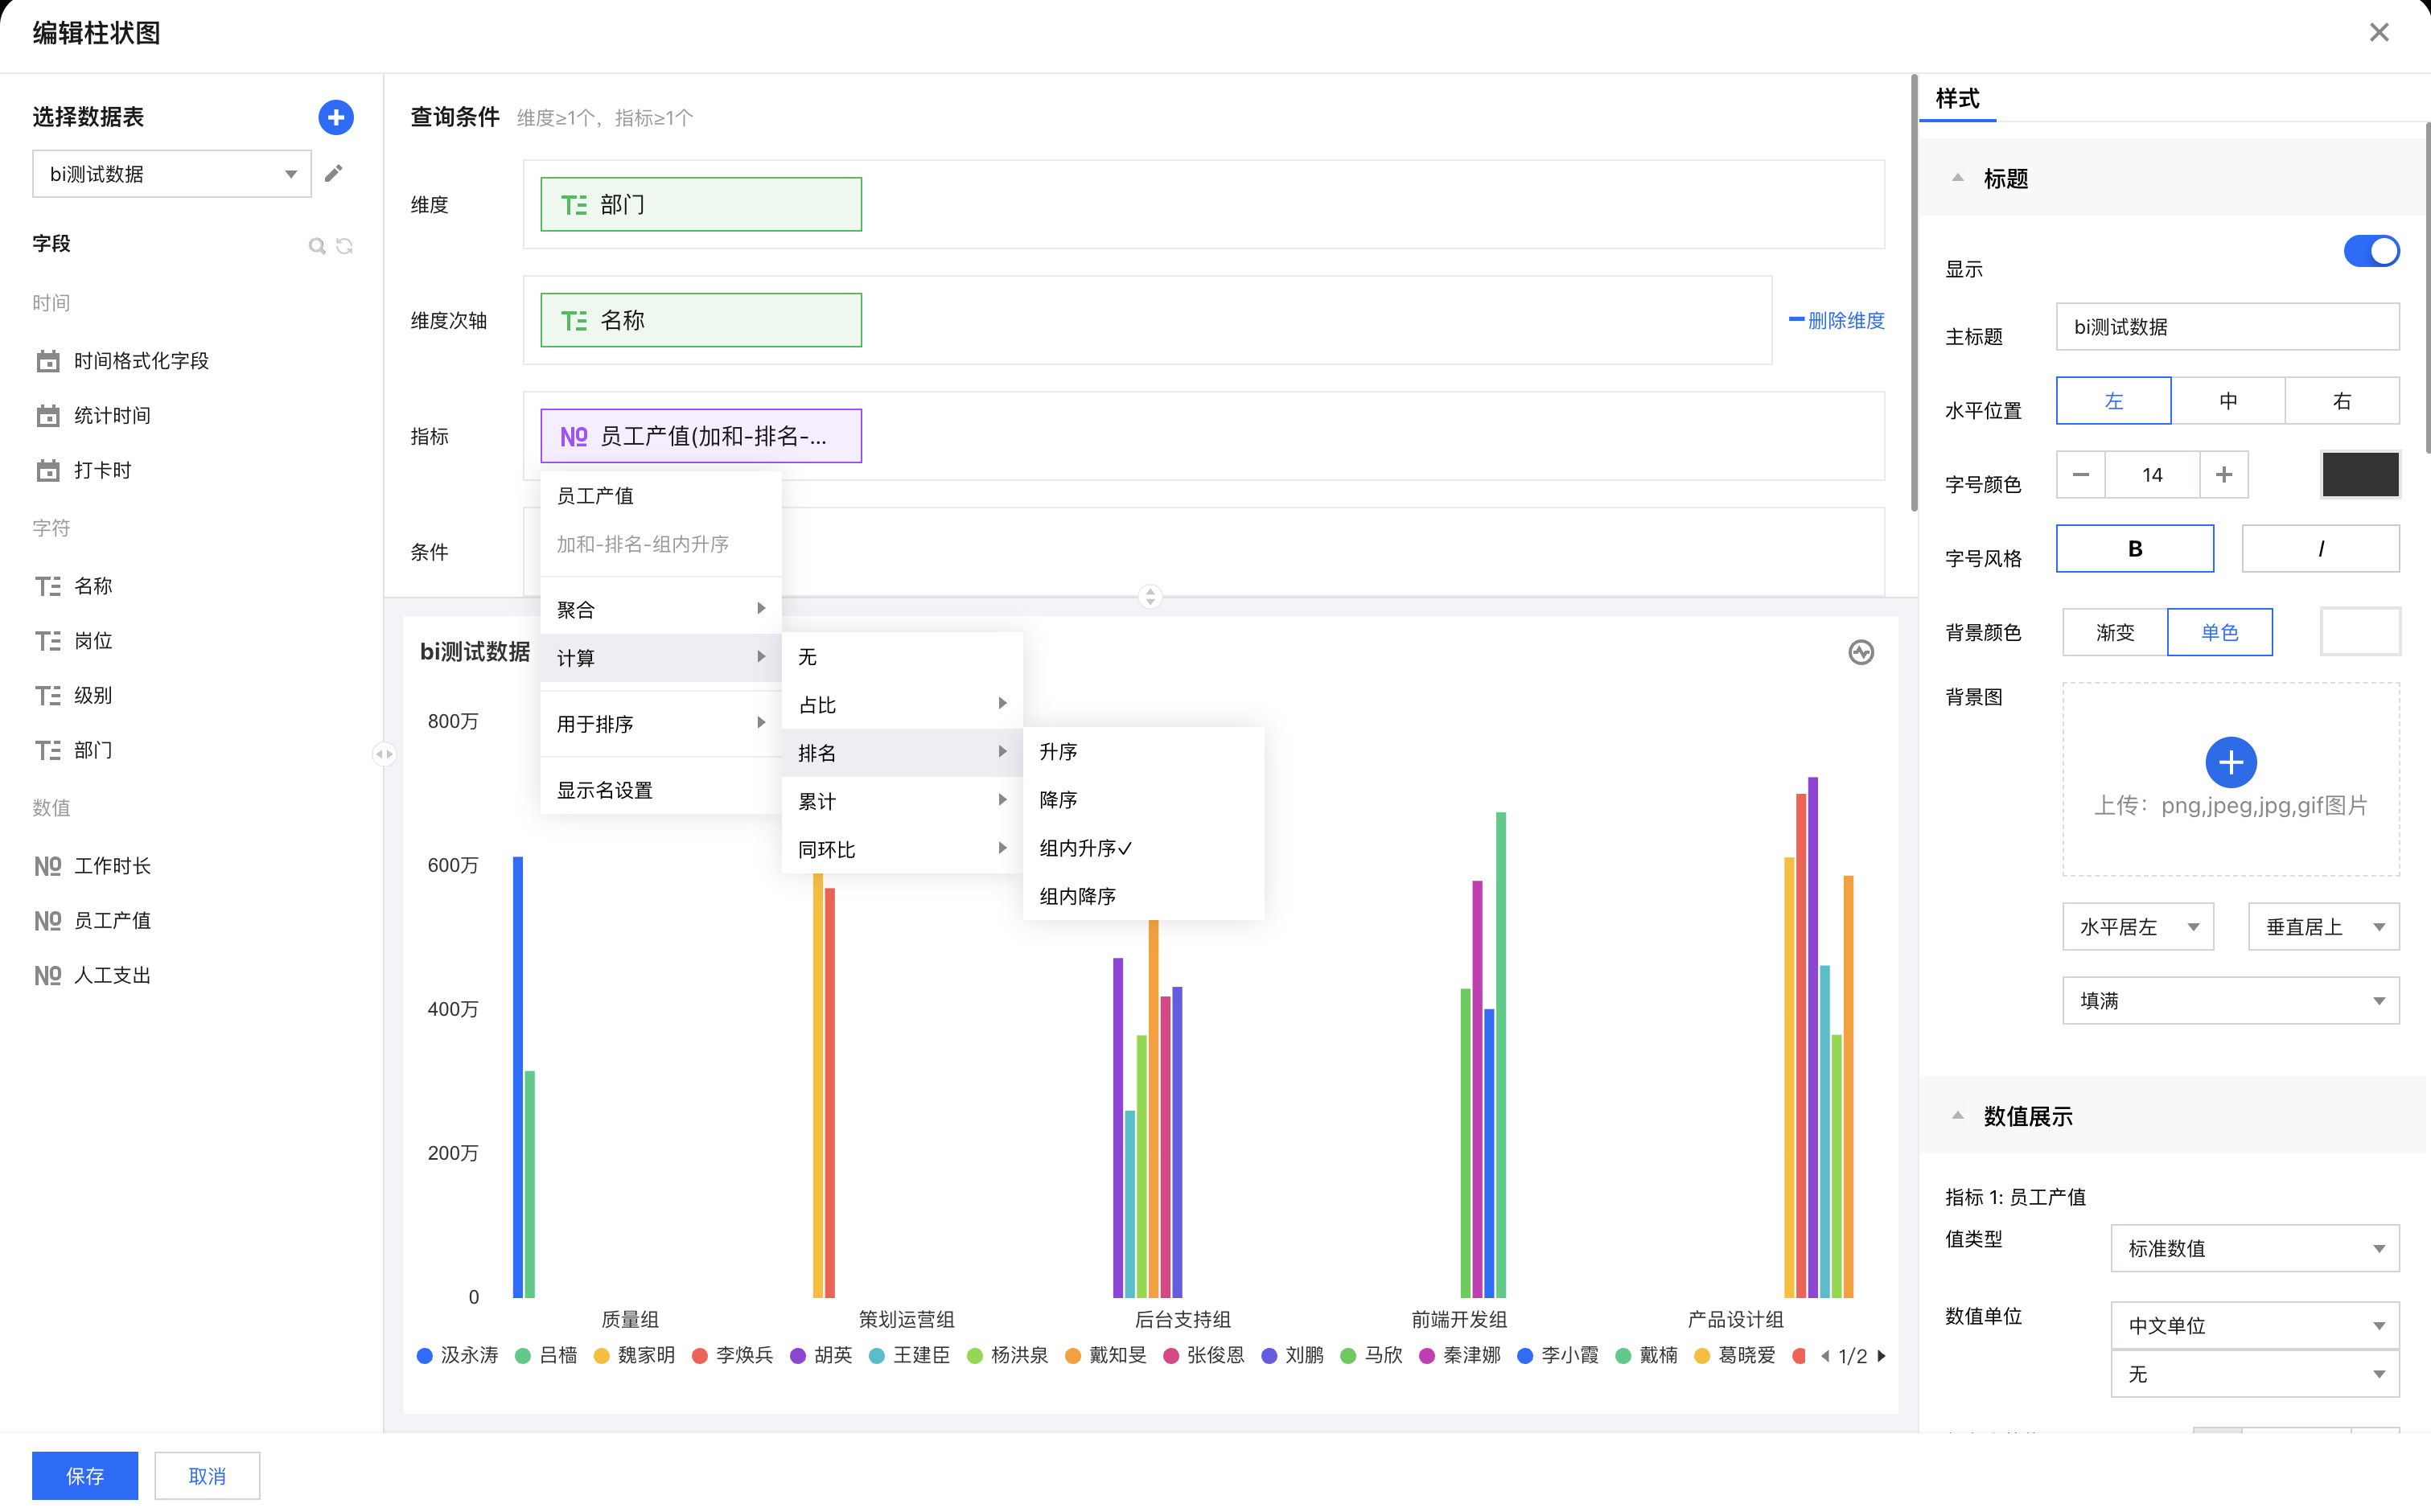Click the pencil edit icon beside data table
2431x1512 pixels.
[334, 174]
